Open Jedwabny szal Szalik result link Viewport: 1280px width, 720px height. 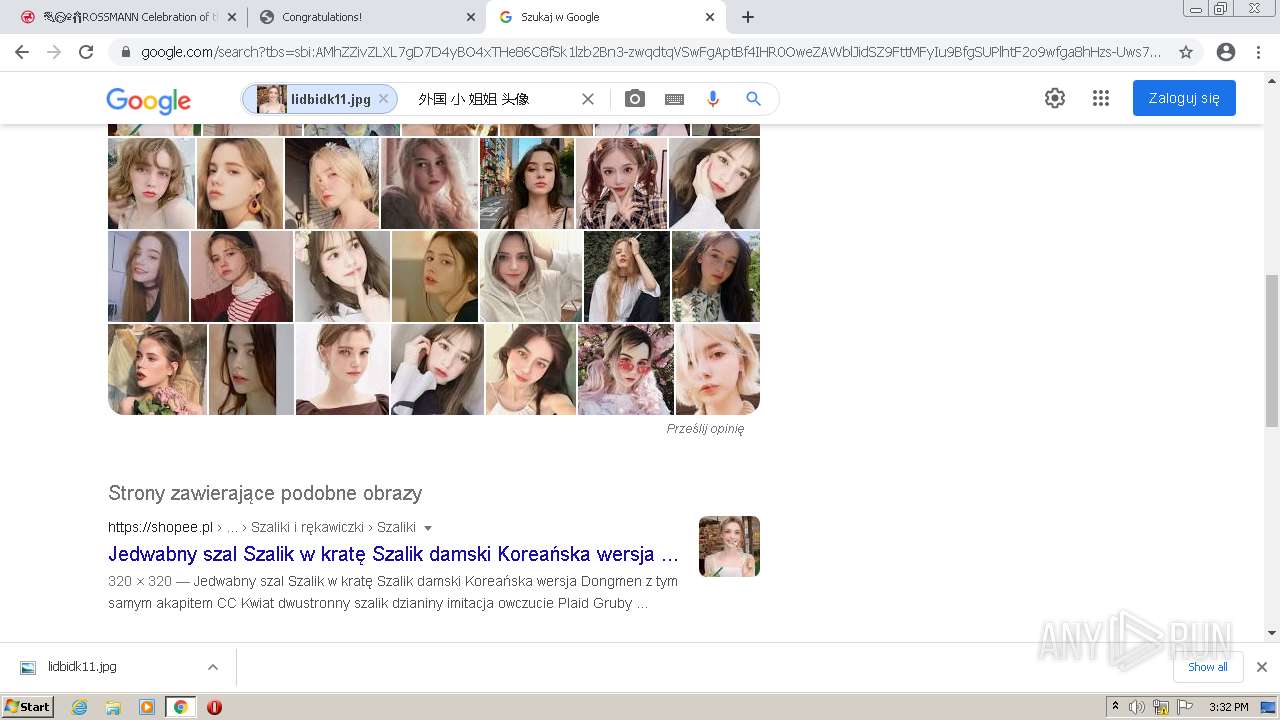393,554
